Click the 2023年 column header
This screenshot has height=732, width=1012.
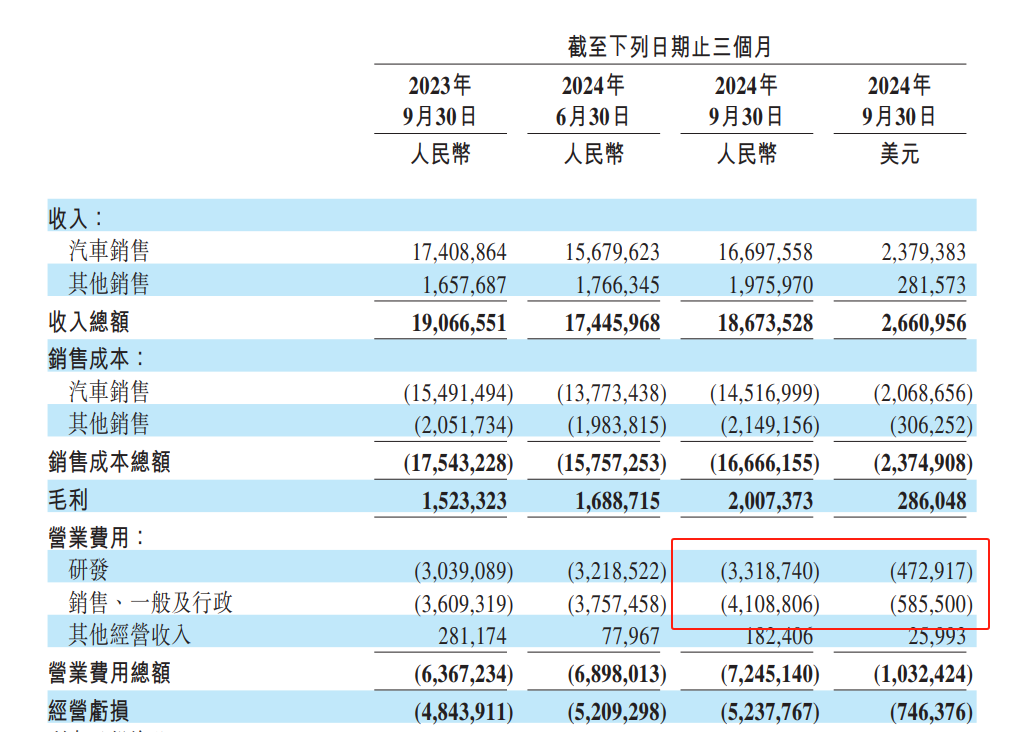click(440, 85)
